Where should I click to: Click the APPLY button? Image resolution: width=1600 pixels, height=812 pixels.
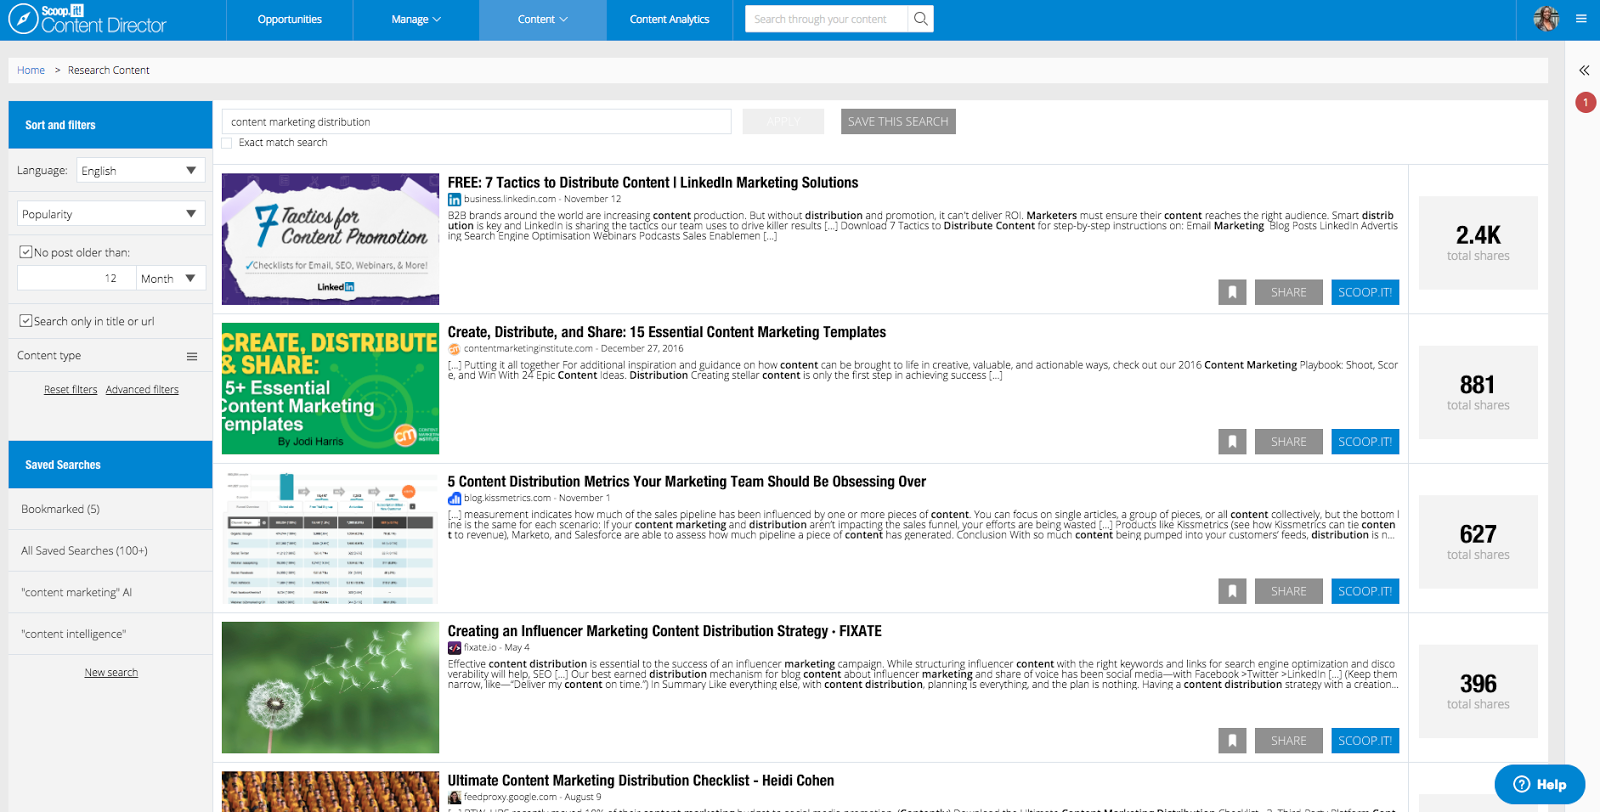click(x=783, y=121)
